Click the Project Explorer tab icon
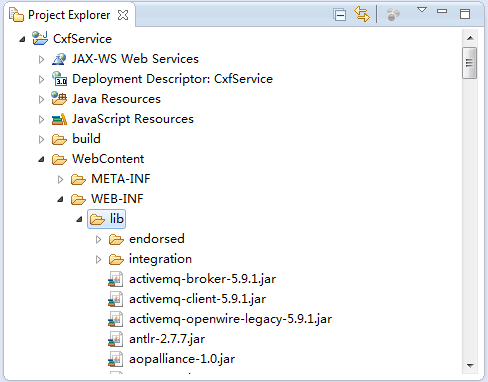 click(16, 15)
